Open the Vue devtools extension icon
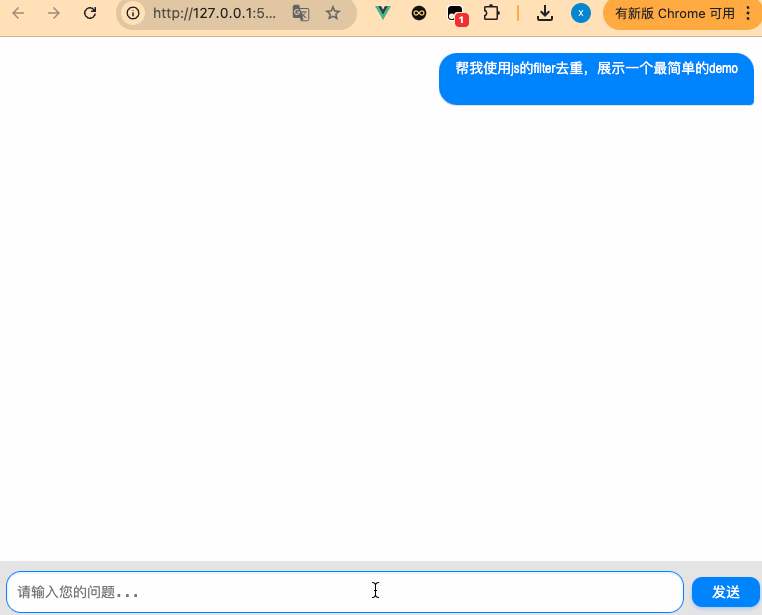The height and width of the screenshot is (615, 762). pyautogui.click(x=383, y=13)
